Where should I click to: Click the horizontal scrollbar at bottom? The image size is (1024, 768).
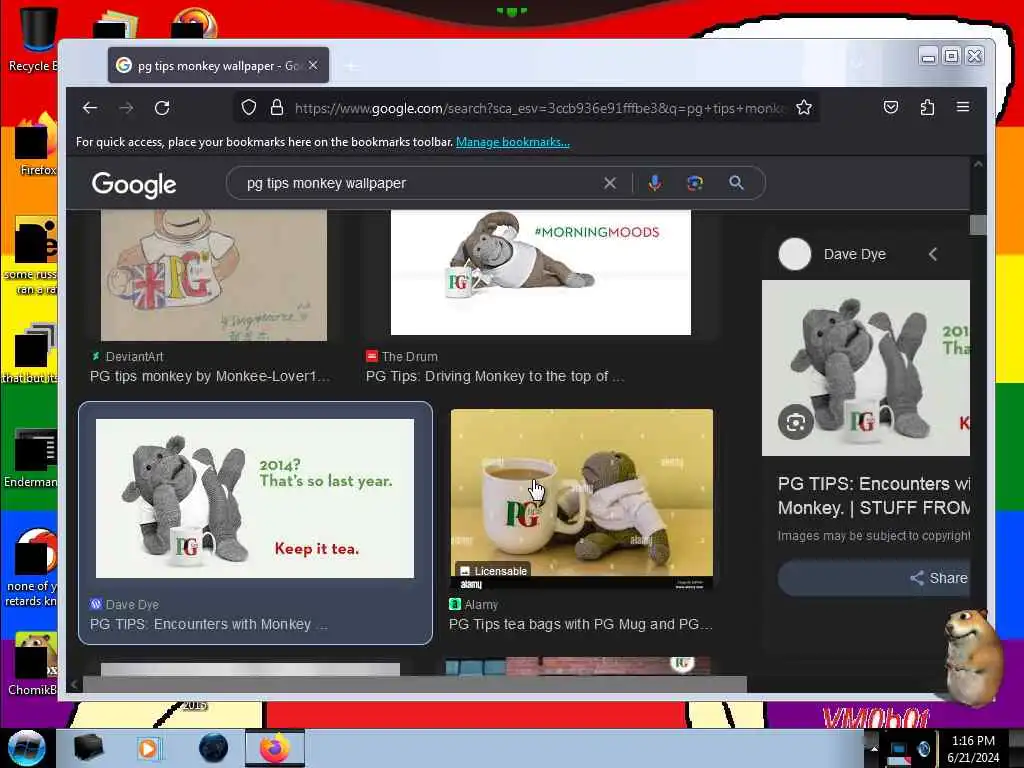point(414,684)
